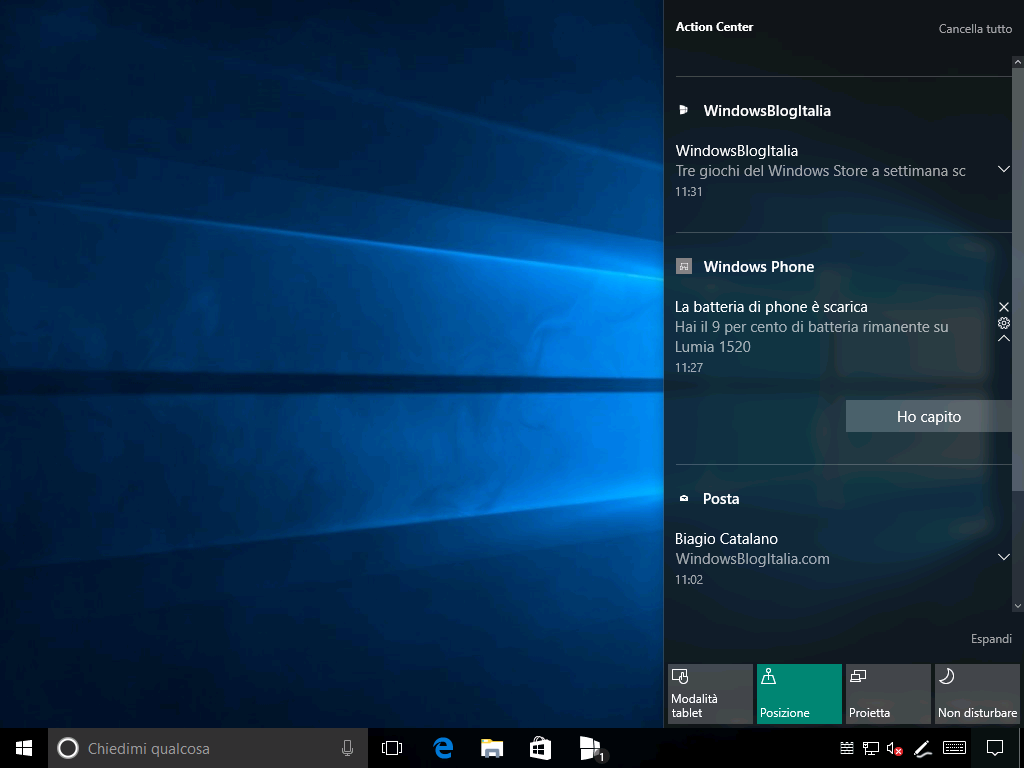Open the pen workspace tray icon
This screenshot has height=768, width=1024.
922,748
